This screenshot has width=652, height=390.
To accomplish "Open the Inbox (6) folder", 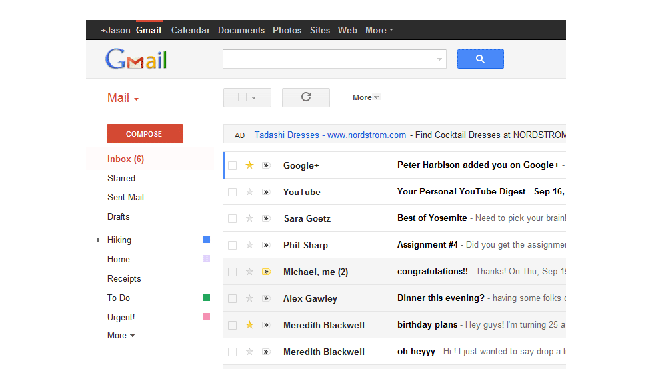I will tap(126, 159).
